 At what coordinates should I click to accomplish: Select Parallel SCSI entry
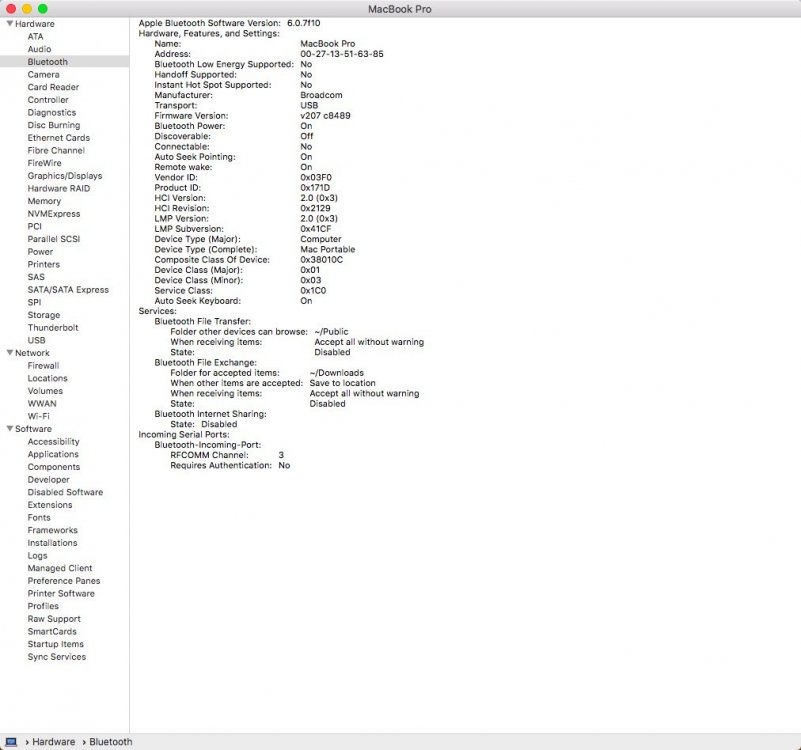click(54, 239)
